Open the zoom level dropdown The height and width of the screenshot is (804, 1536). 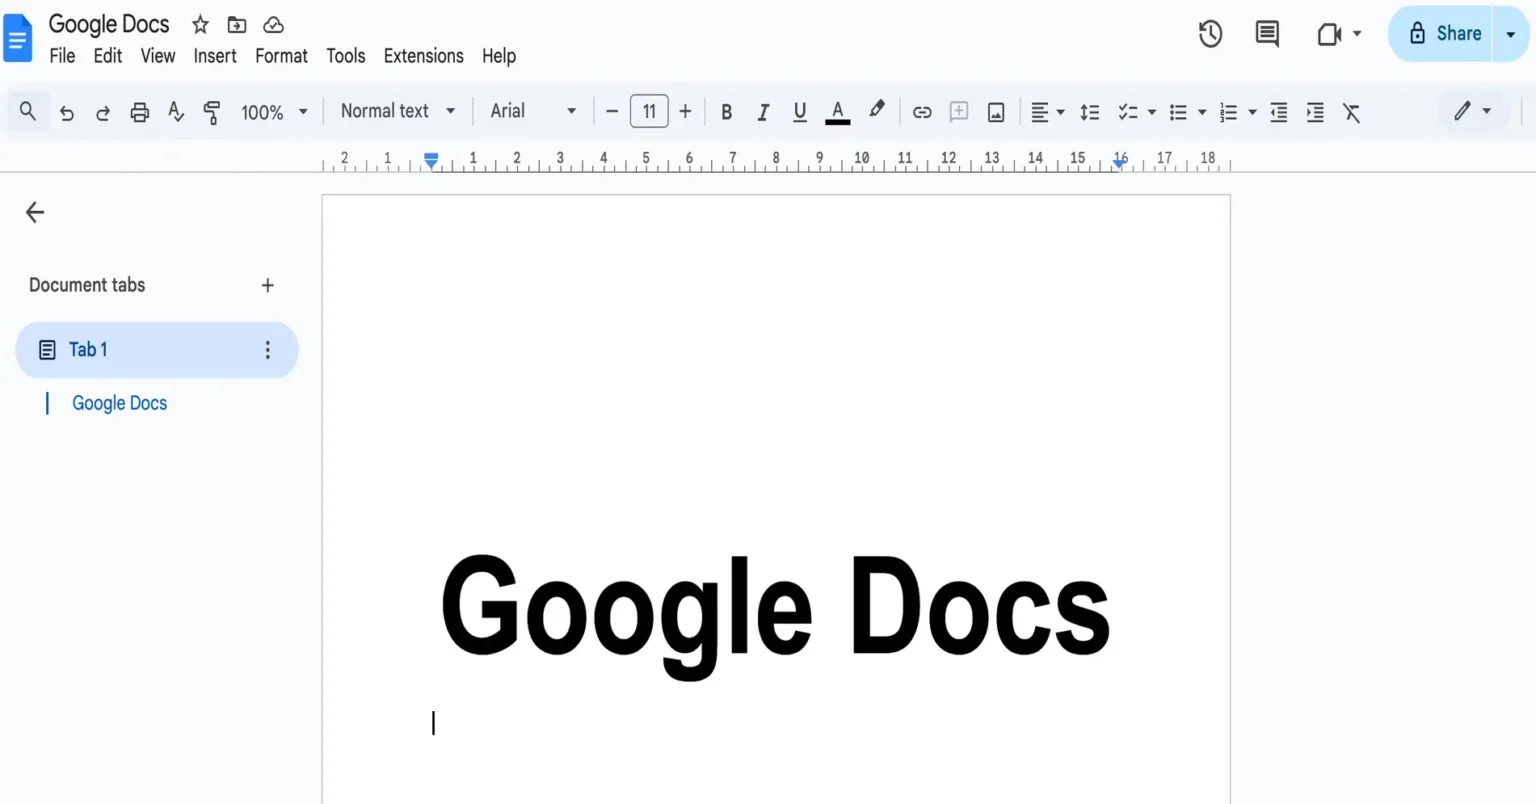point(274,112)
